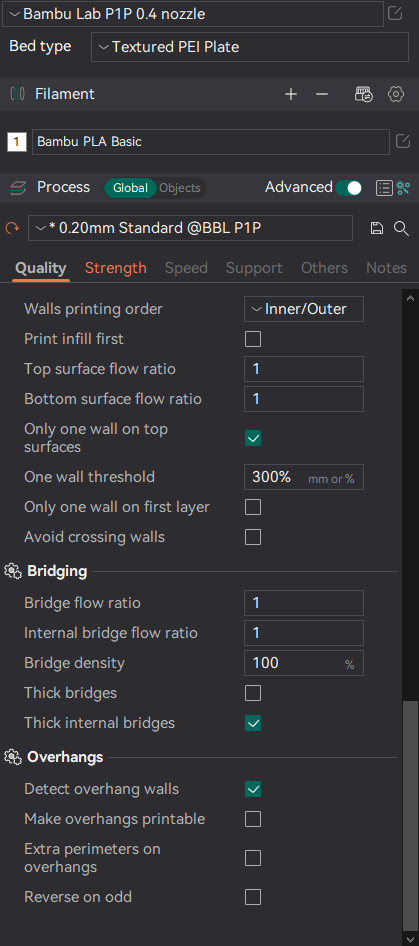Screen dimensions: 419x946
Task: Search process settings via magnifier icon
Action: point(401,228)
